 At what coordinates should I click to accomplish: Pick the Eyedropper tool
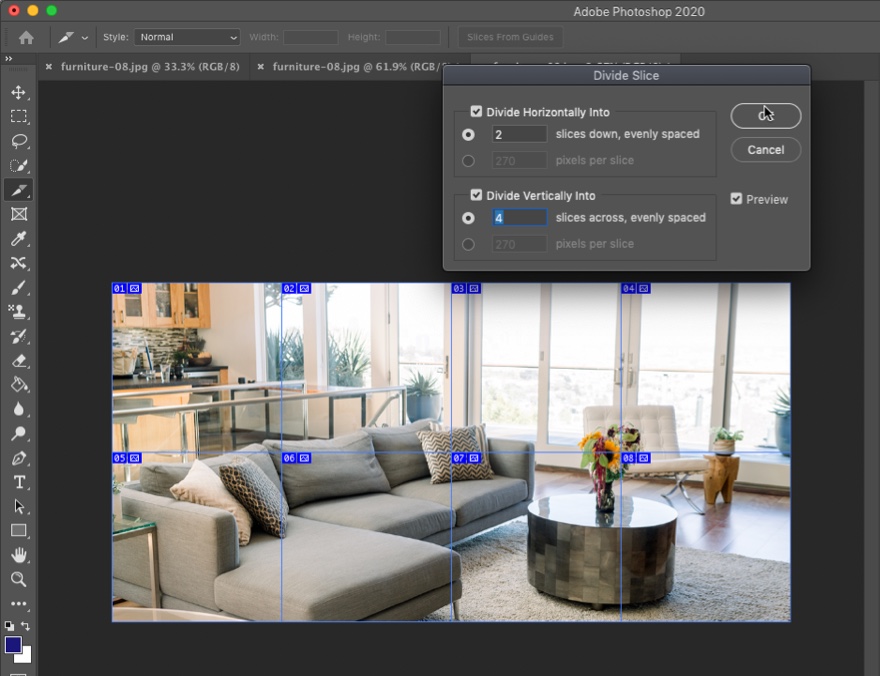(19, 239)
